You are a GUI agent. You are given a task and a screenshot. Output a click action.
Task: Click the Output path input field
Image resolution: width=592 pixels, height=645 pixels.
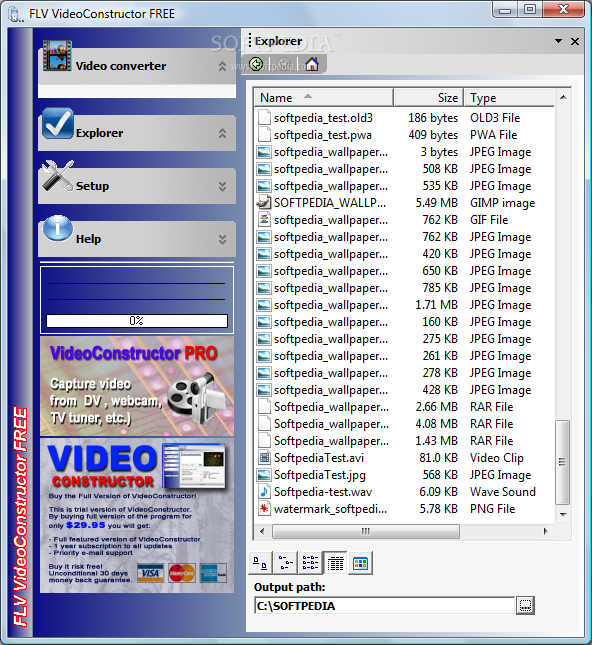click(384, 606)
